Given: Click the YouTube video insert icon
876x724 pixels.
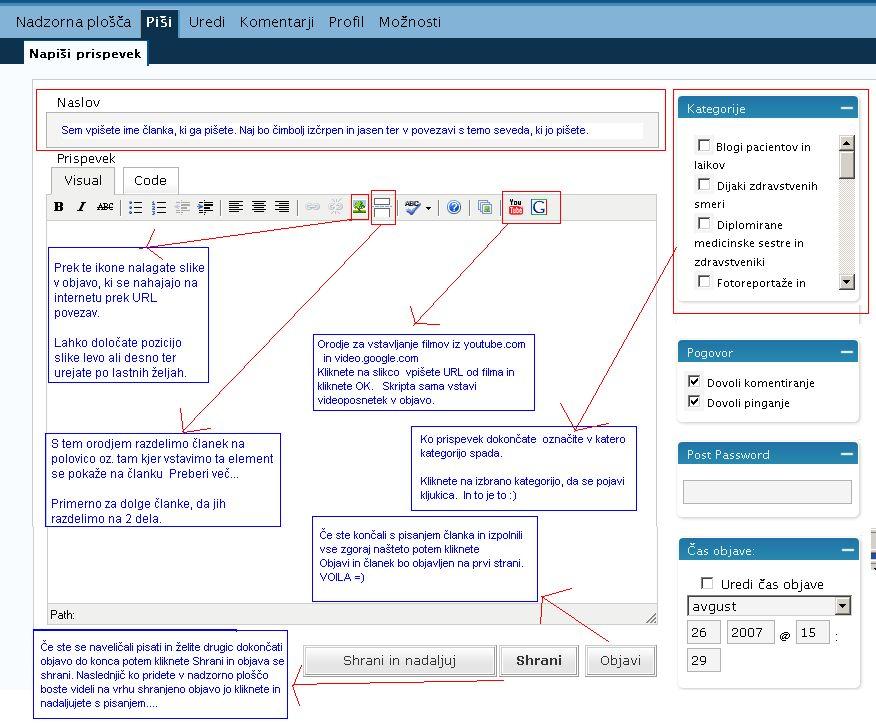Looking at the screenshot, I should click(x=516, y=207).
